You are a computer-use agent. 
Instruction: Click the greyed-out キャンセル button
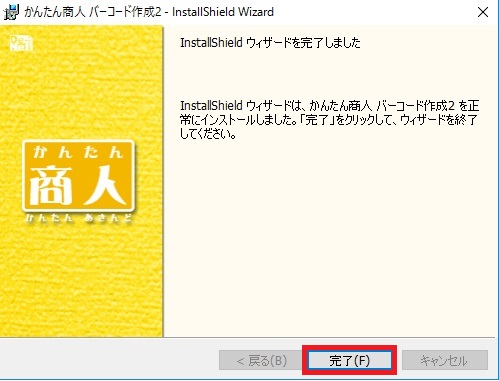(x=445, y=360)
